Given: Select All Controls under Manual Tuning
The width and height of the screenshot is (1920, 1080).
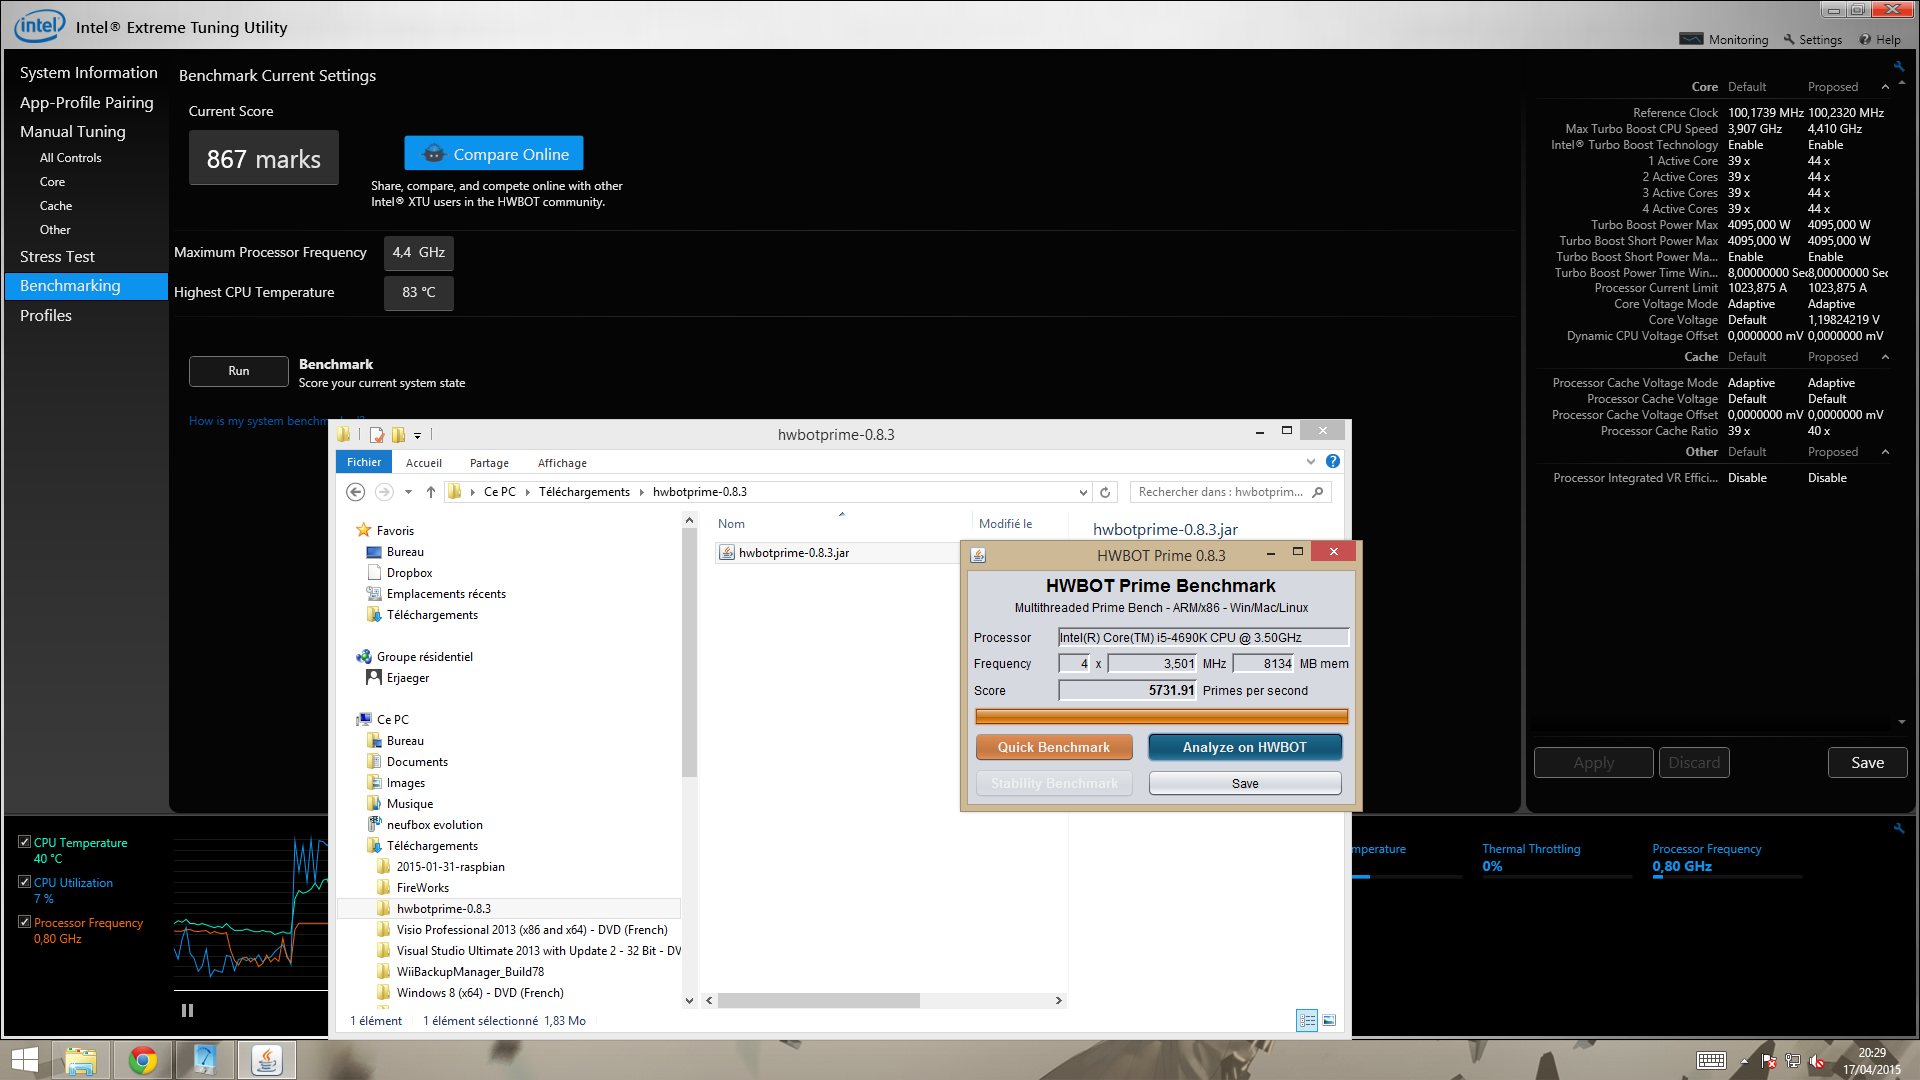Looking at the screenshot, I should (70, 158).
